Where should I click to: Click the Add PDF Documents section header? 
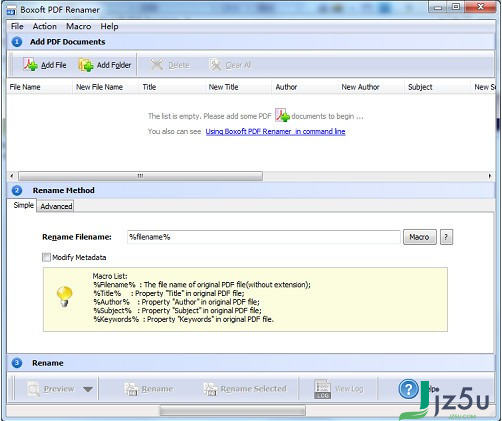click(x=251, y=42)
